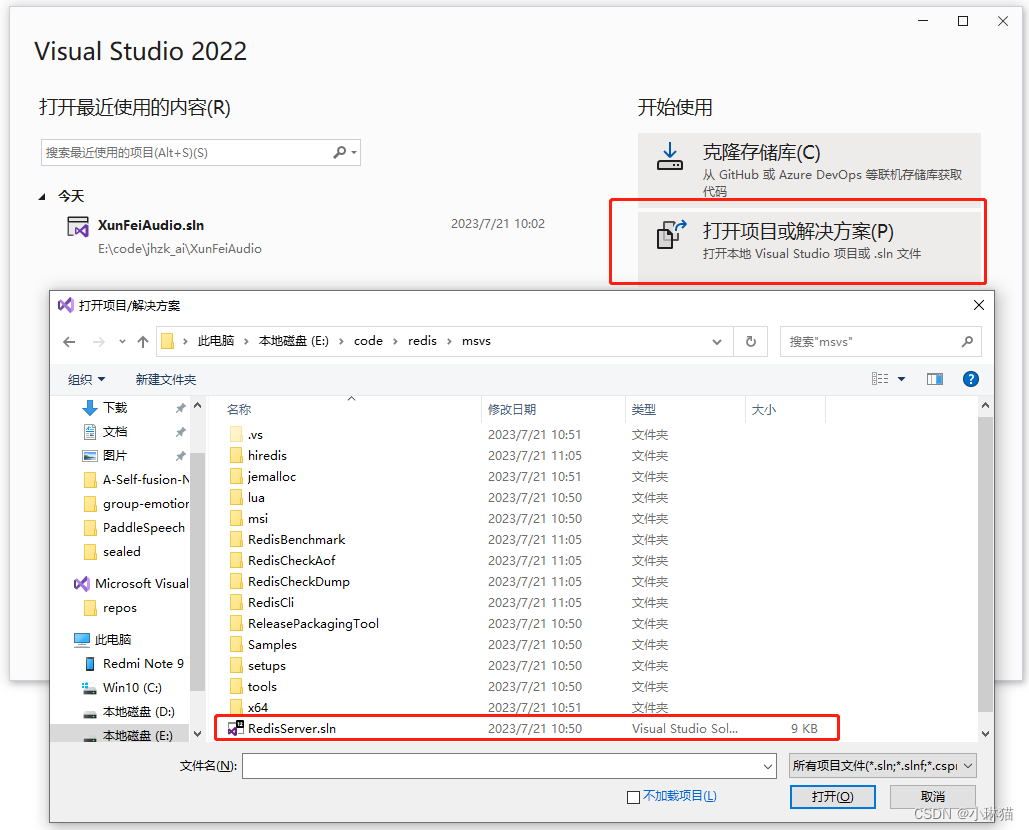Click the search magnifier in recent projects box
This screenshot has width=1029, height=830.
pos(339,152)
